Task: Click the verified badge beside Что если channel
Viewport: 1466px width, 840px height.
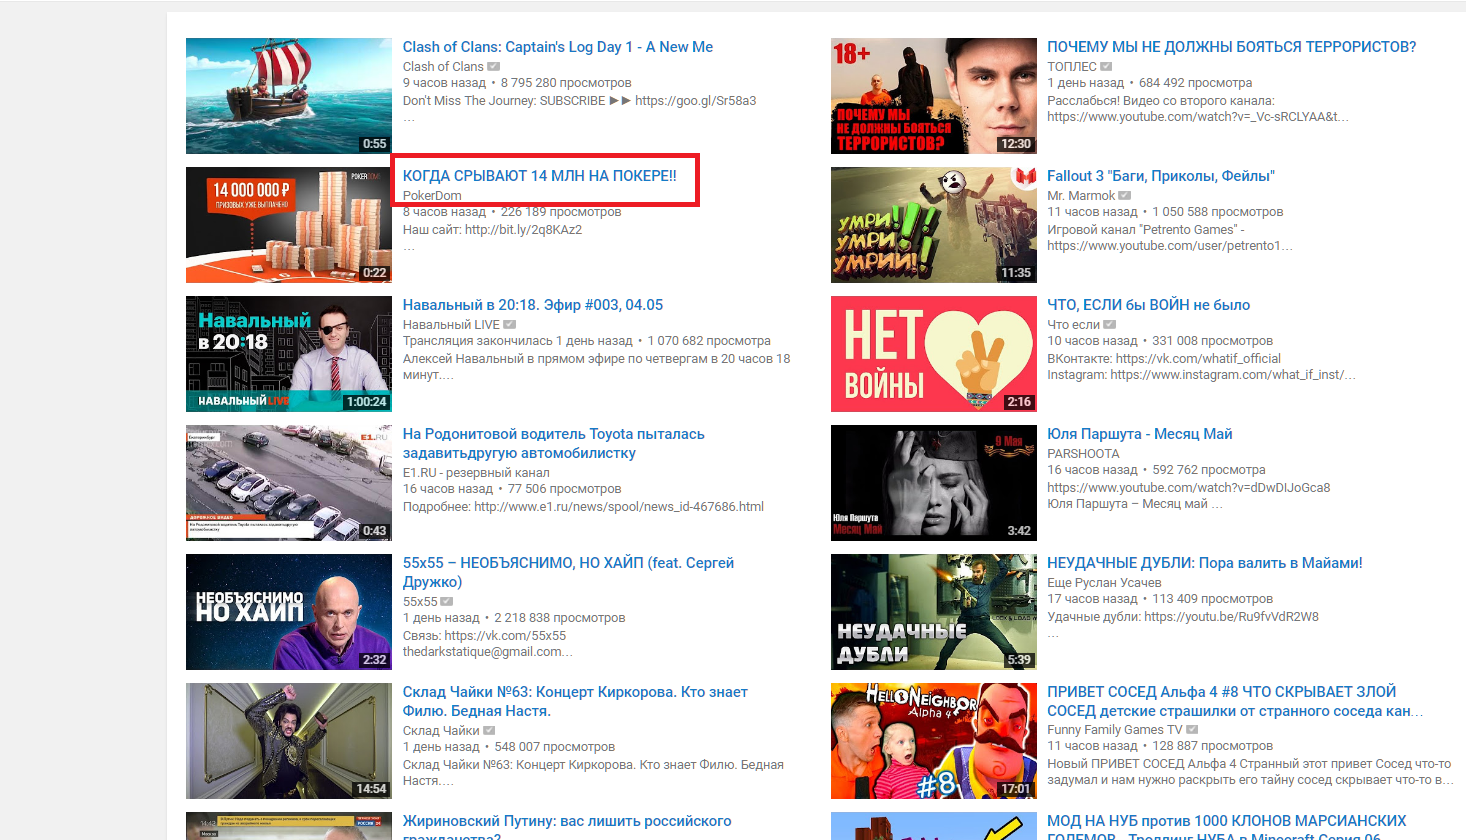Action: point(1110,325)
